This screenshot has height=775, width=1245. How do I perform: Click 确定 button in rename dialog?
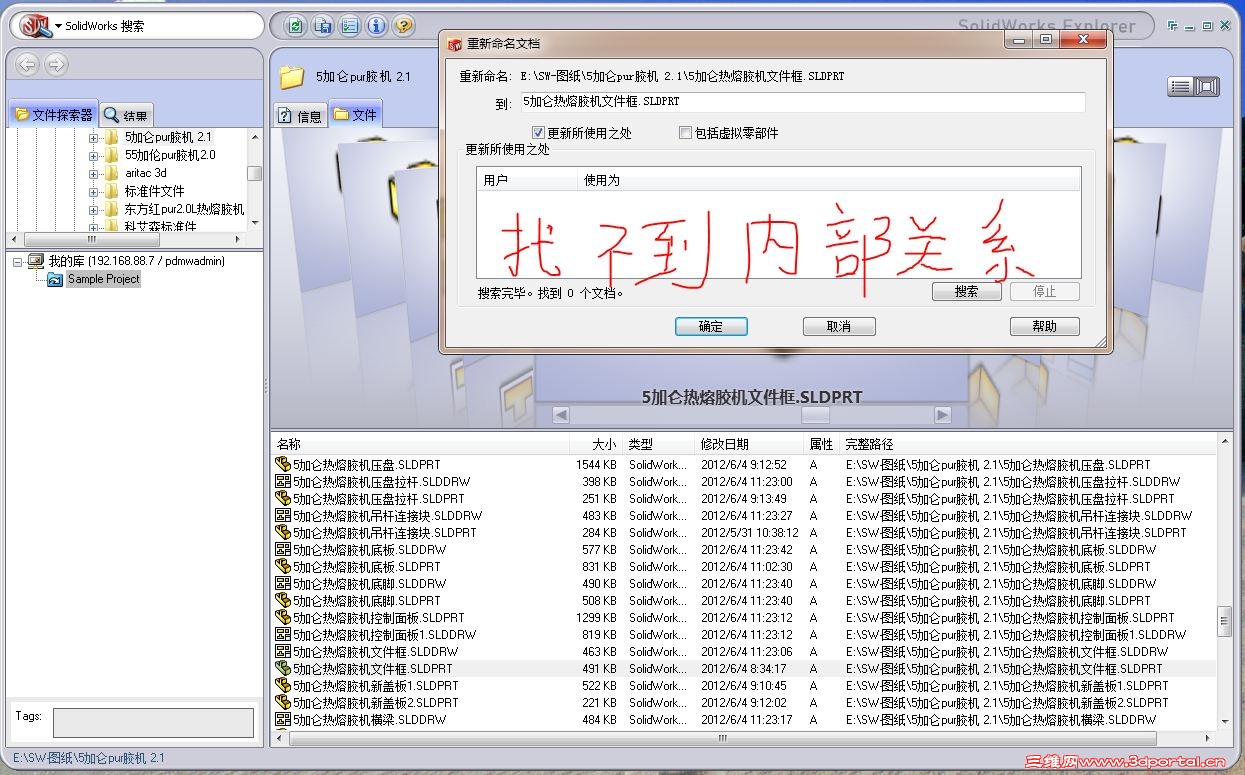[711, 327]
